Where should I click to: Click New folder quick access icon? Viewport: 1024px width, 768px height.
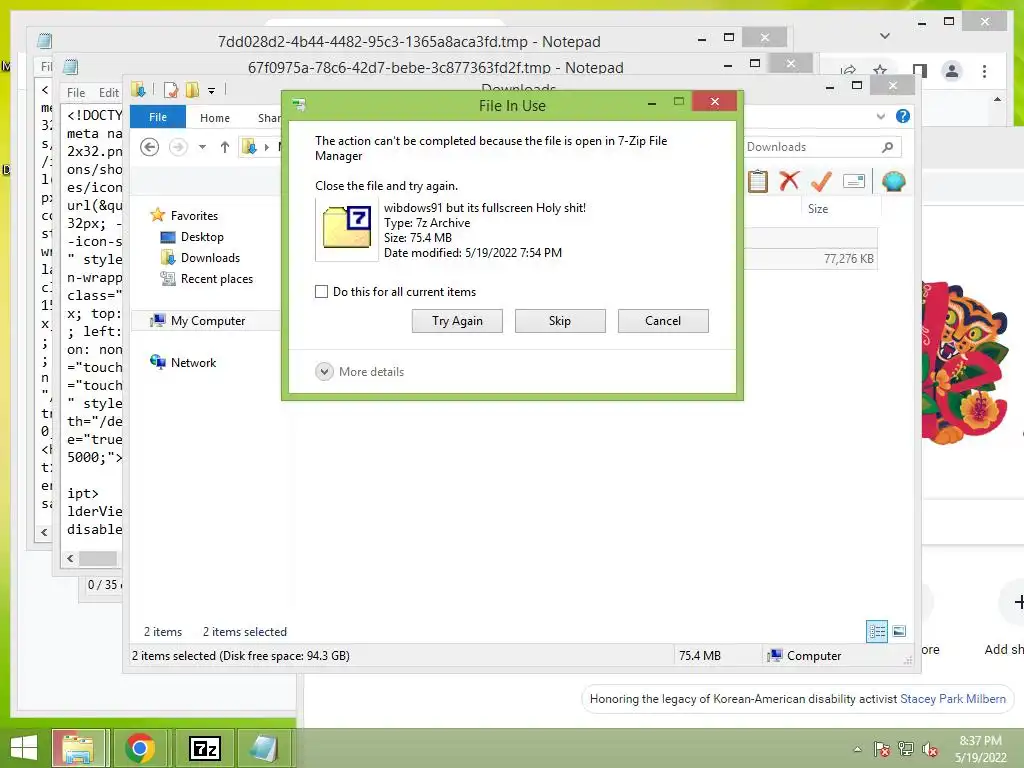tap(193, 89)
